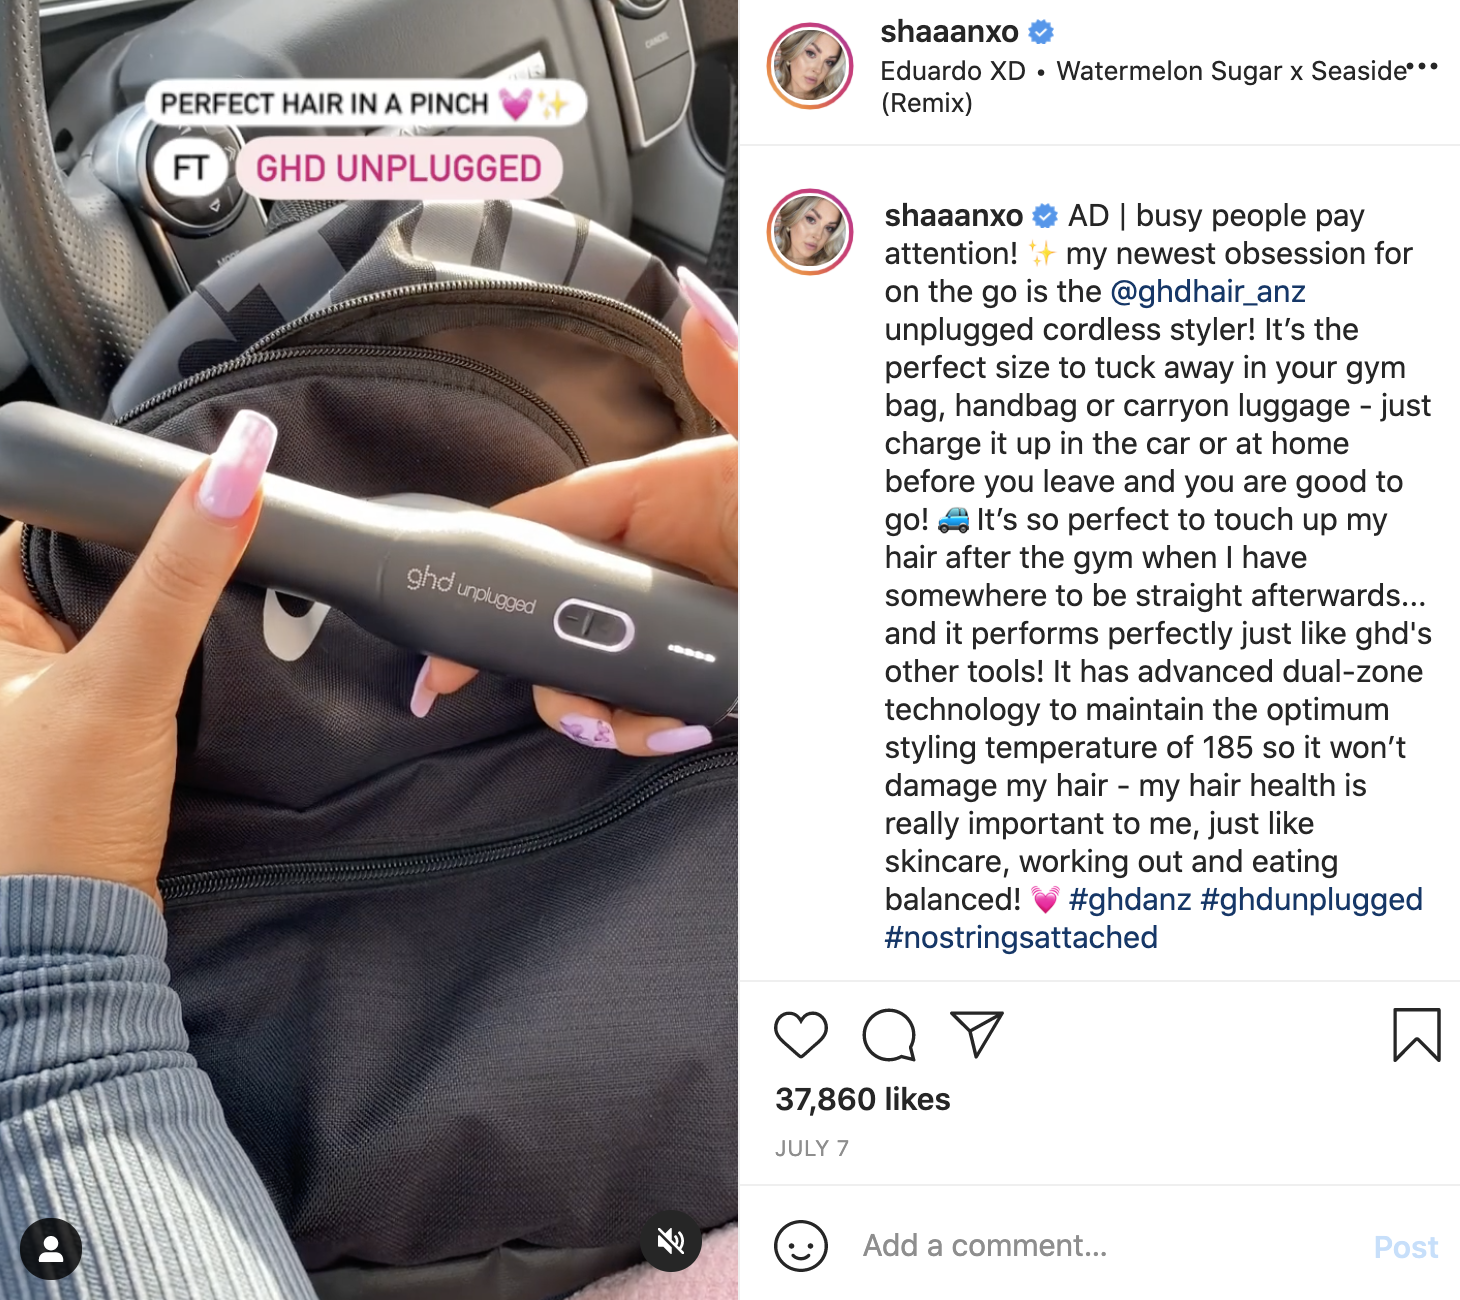Open comments via the speech bubble icon
The height and width of the screenshot is (1300, 1460).
pos(889,1035)
